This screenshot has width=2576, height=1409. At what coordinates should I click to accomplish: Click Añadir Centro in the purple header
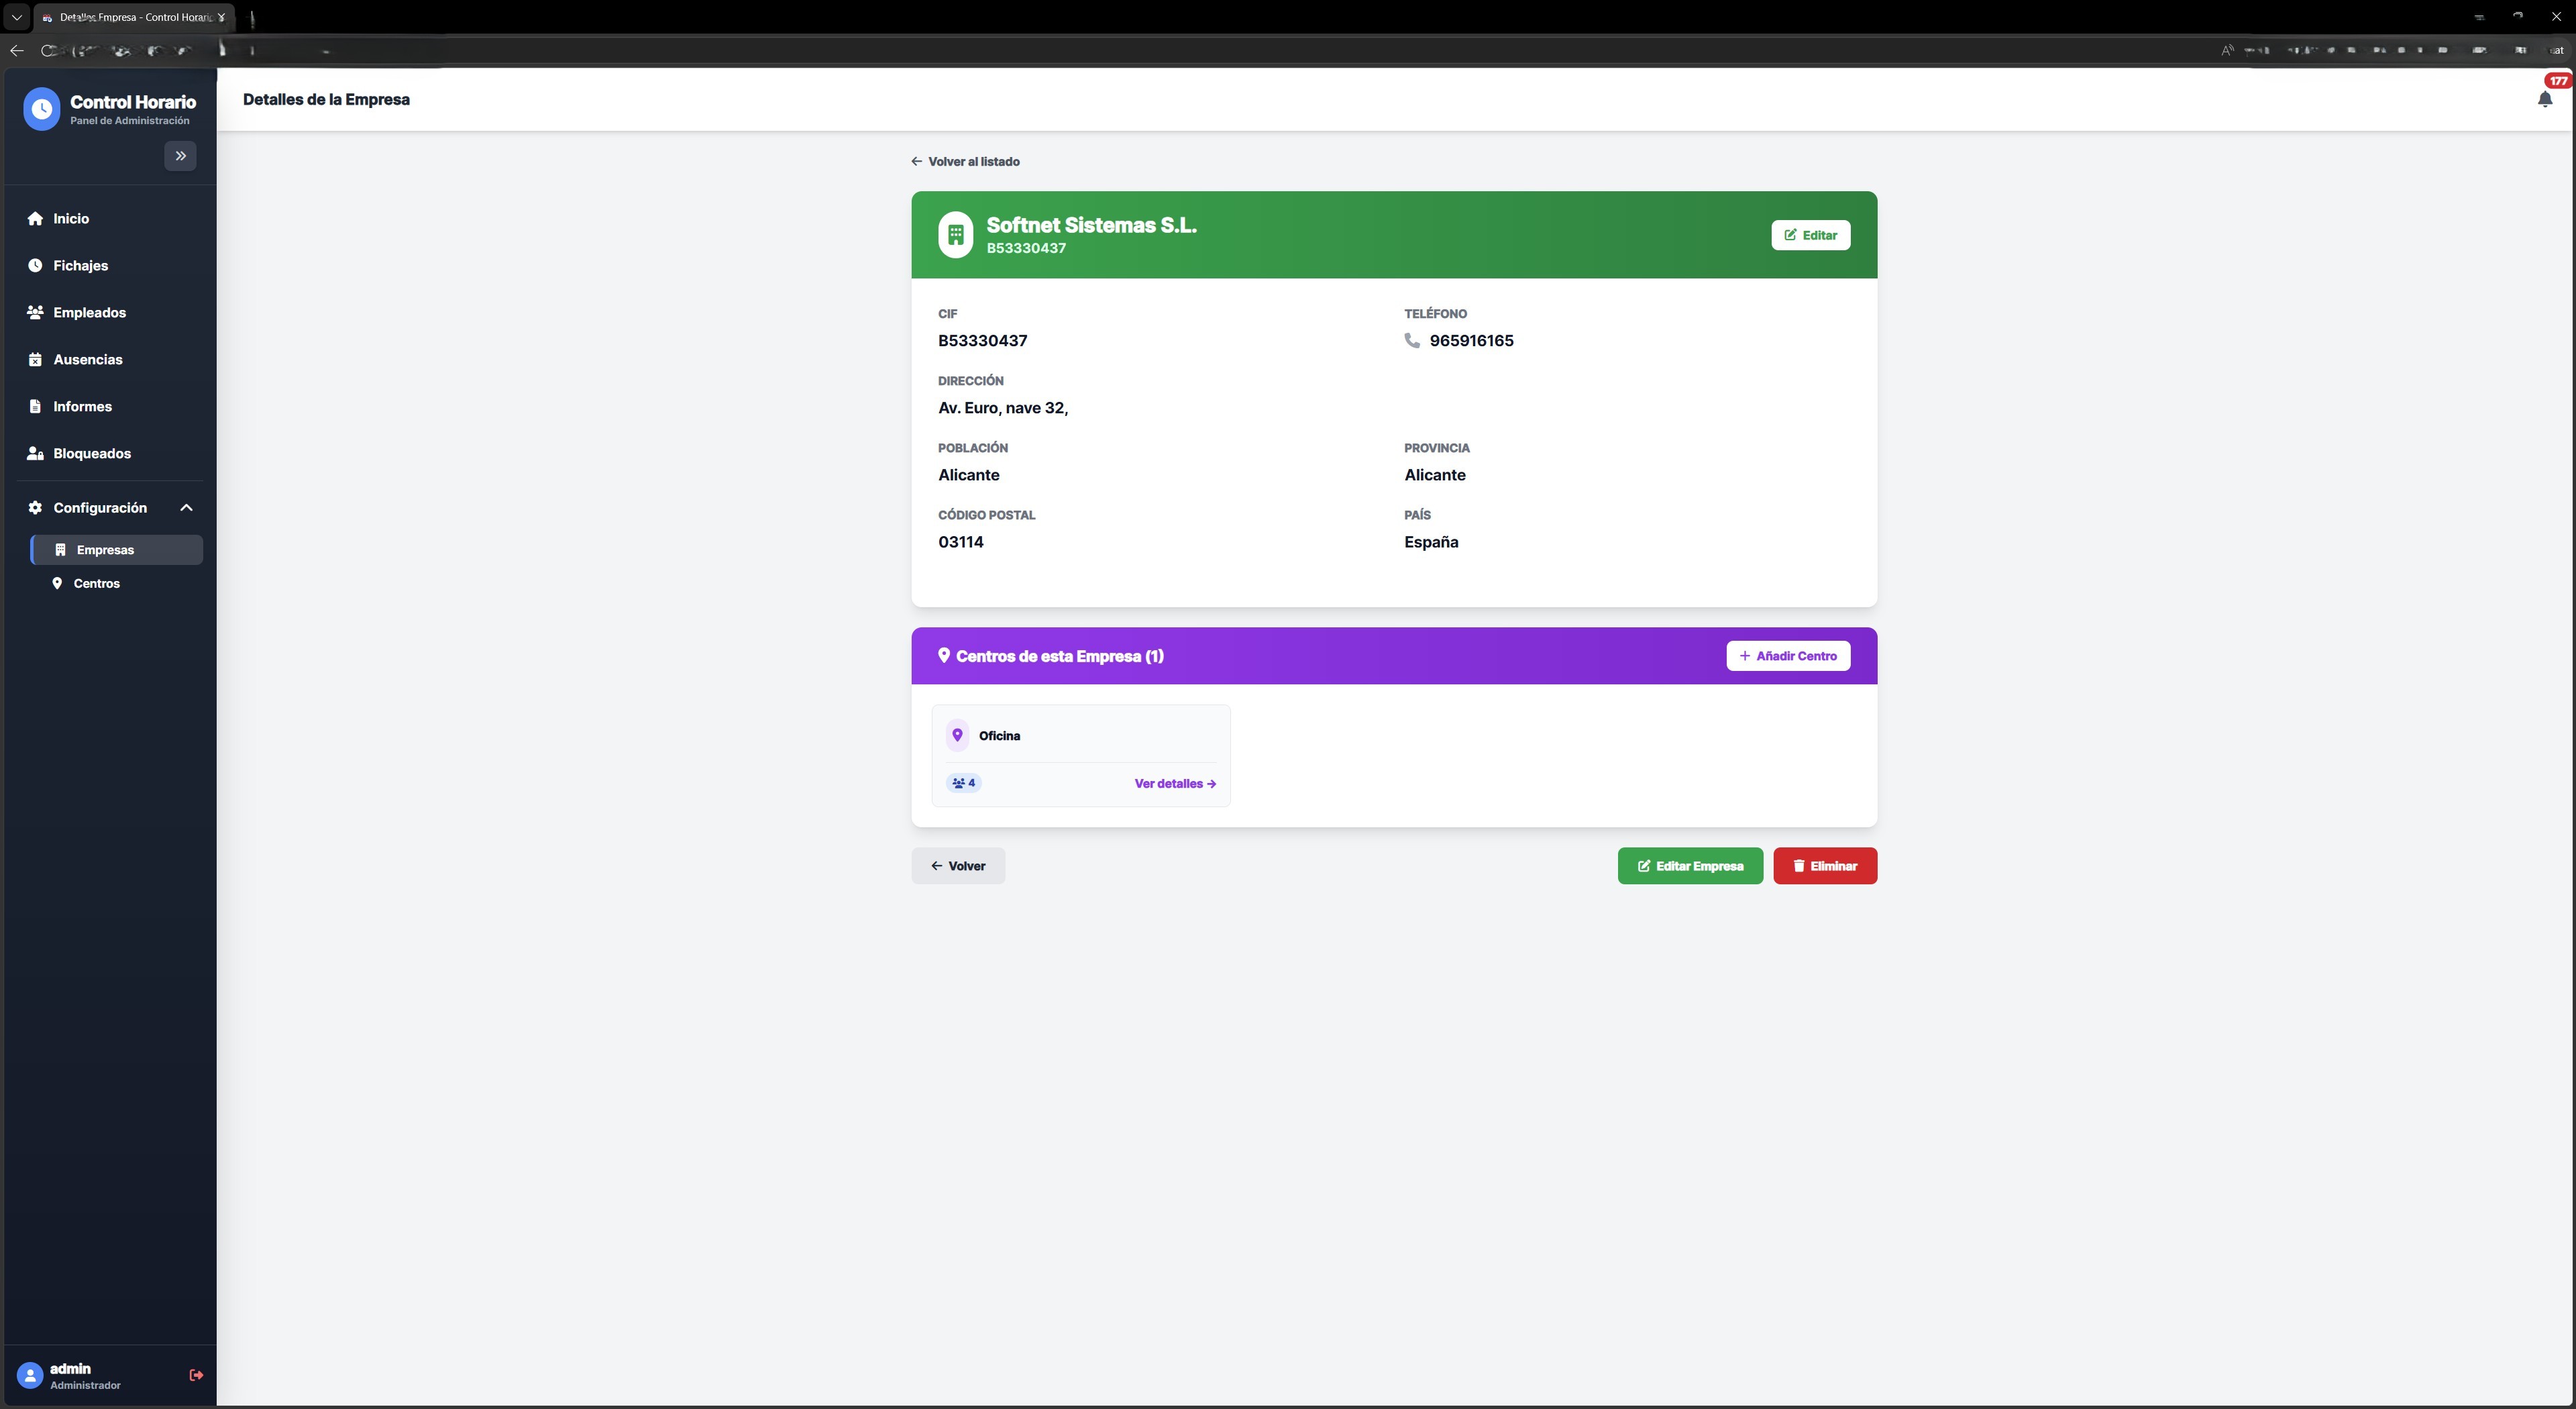coord(1788,656)
